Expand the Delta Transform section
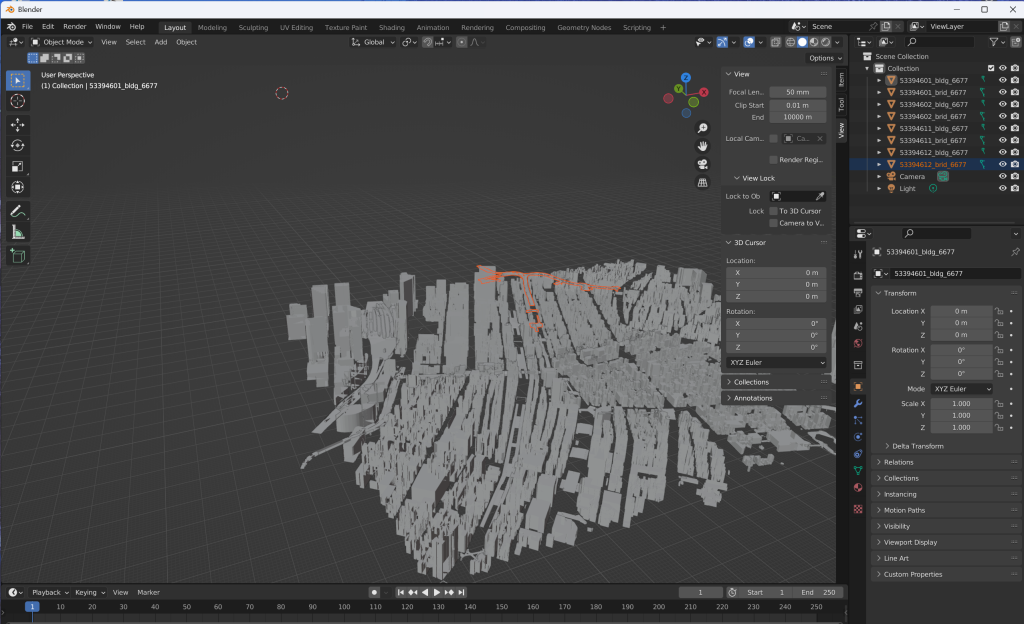This screenshot has height=624, width=1024. tap(917, 446)
